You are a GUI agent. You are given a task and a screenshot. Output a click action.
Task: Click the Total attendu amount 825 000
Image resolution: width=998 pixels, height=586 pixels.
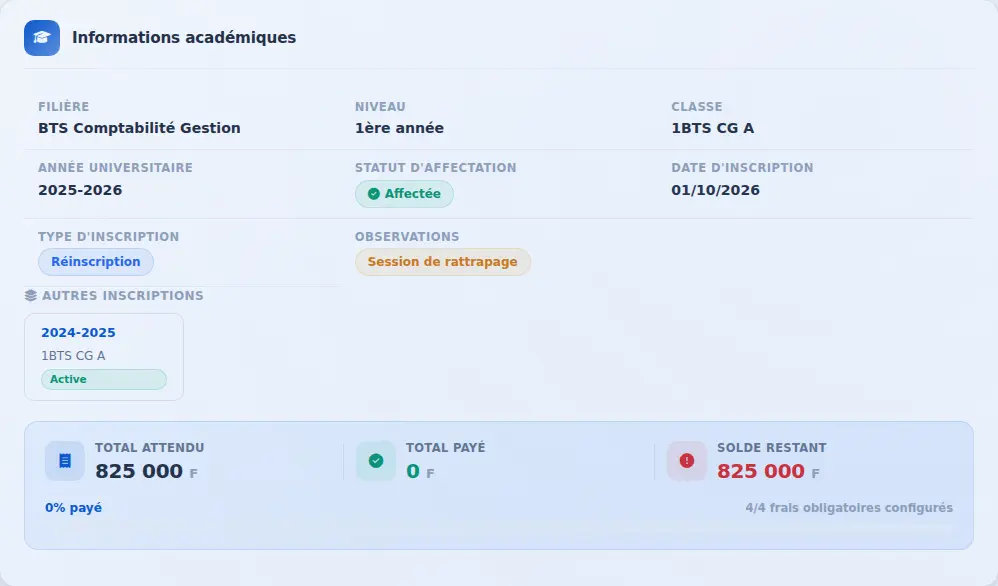(x=139, y=471)
